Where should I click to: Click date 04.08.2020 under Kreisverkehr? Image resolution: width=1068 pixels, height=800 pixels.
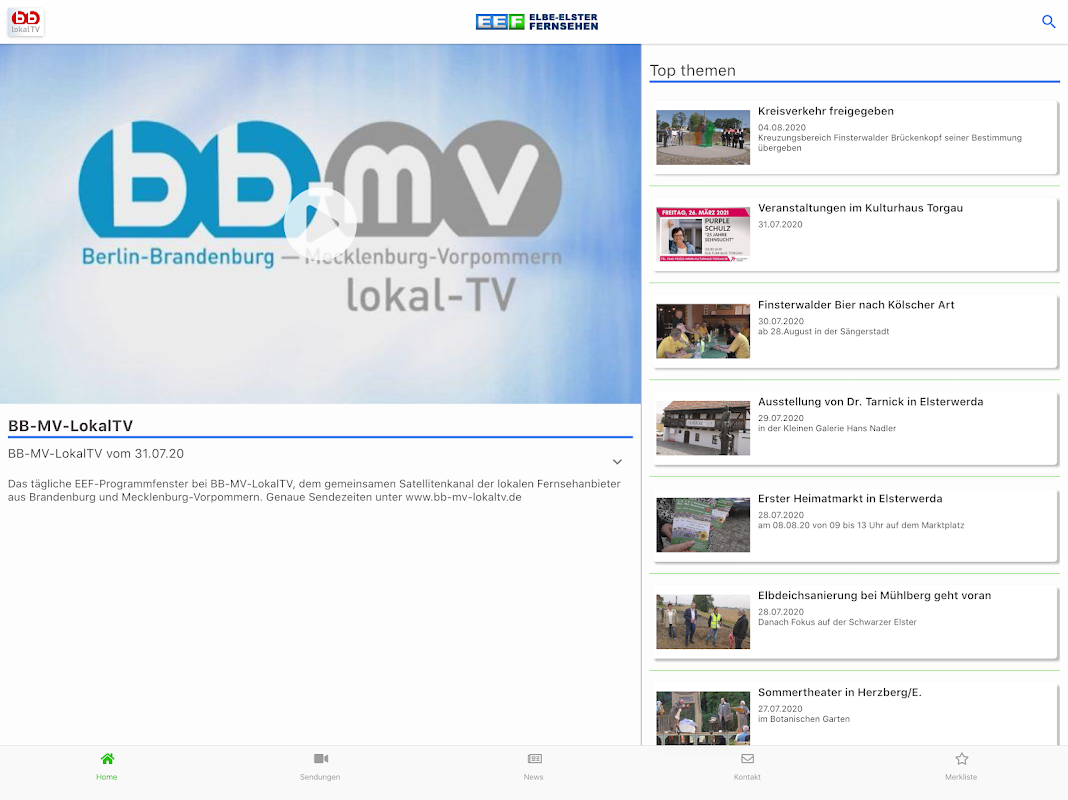click(x=782, y=127)
